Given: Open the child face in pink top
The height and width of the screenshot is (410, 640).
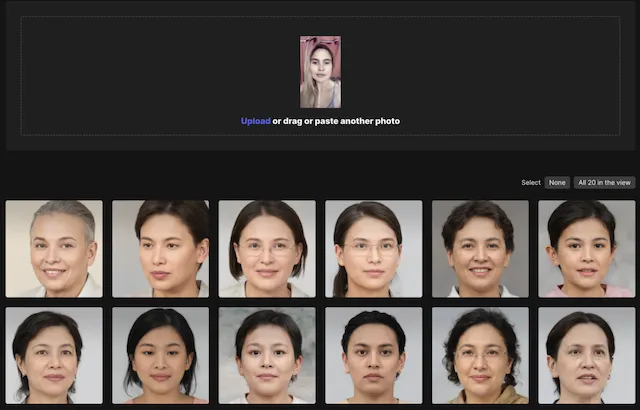Looking at the screenshot, I should (586, 249).
